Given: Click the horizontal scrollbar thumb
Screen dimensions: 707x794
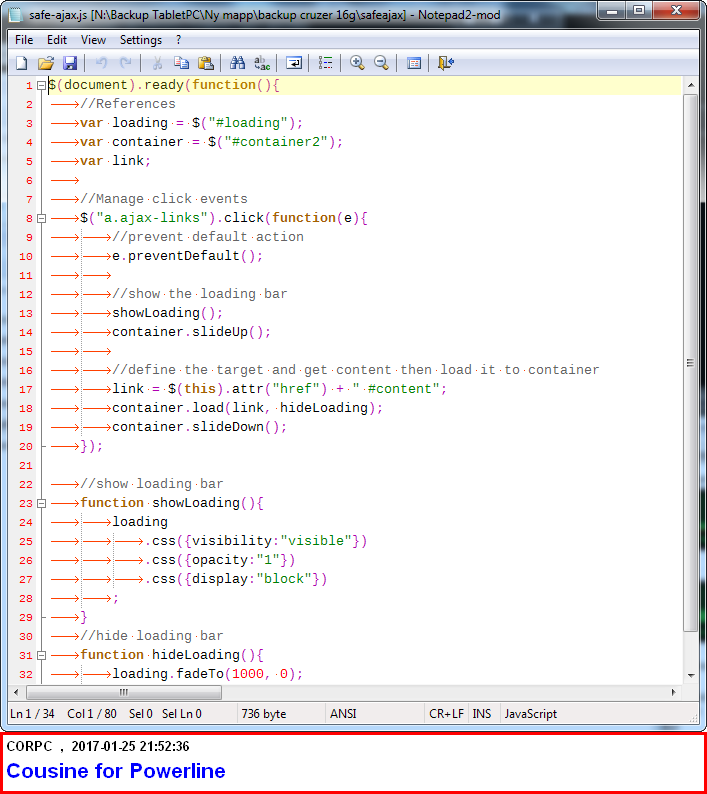Looking at the screenshot, I should (x=123, y=692).
